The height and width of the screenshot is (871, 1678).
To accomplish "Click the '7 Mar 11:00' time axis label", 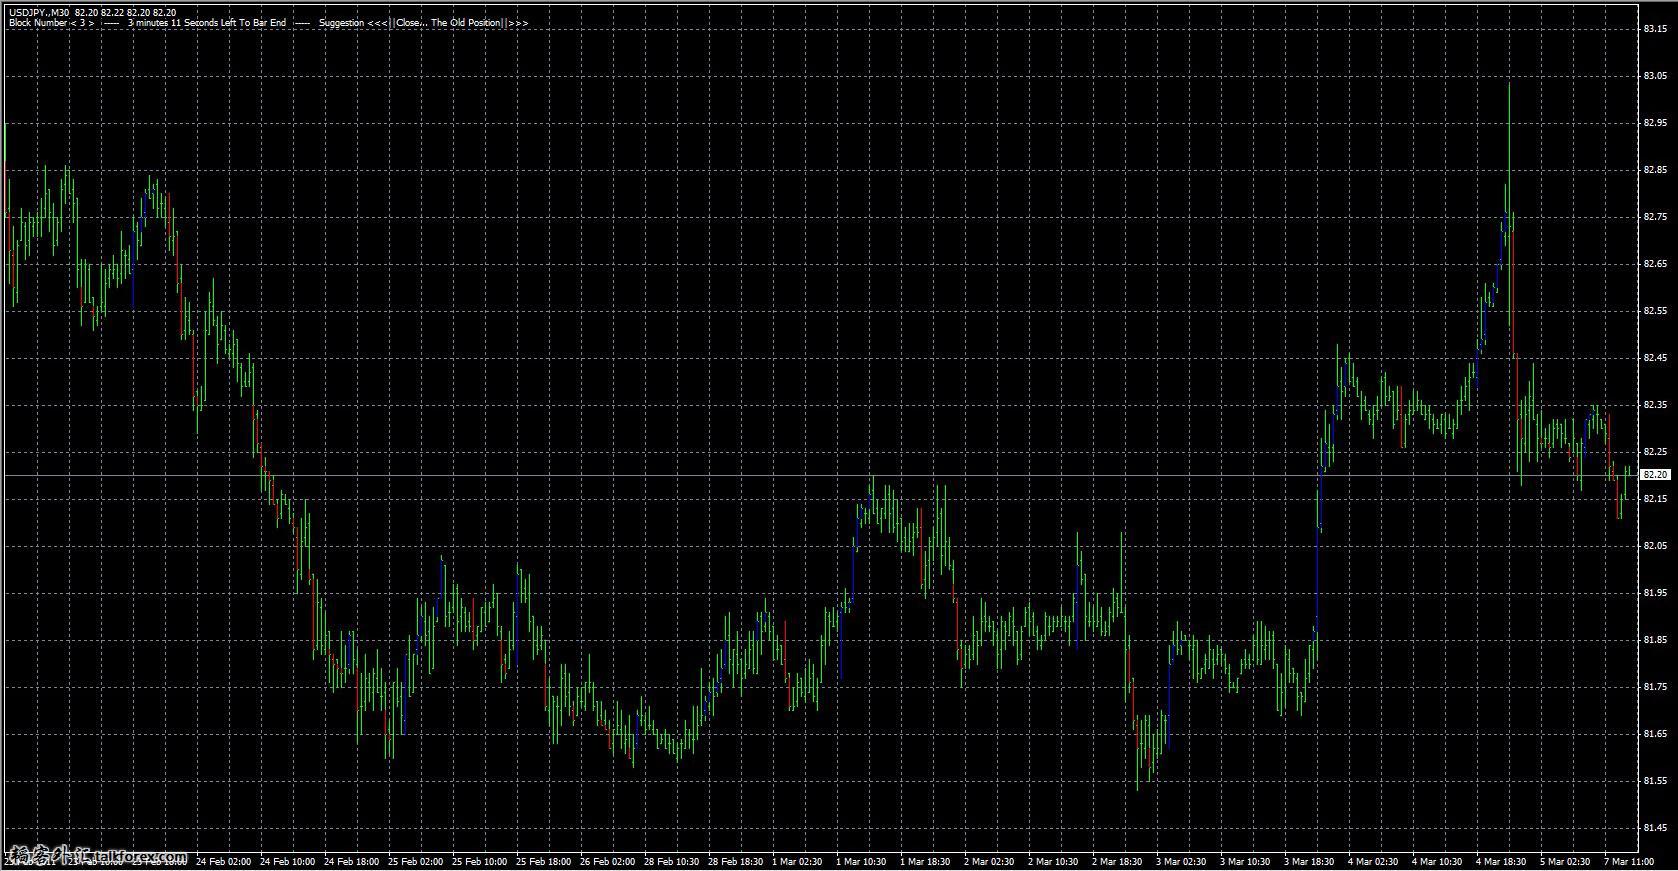I will click(1630, 861).
